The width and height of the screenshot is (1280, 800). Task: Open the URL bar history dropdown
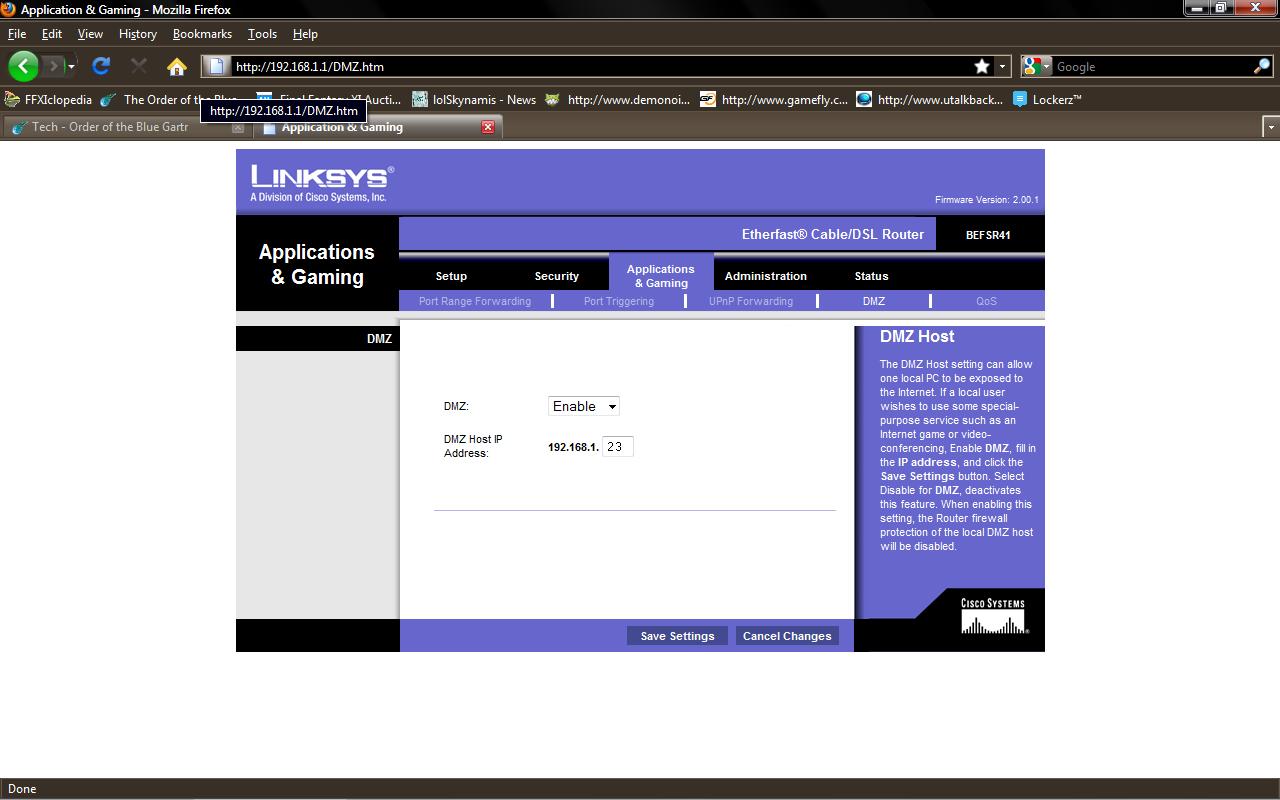pos(1002,67)
